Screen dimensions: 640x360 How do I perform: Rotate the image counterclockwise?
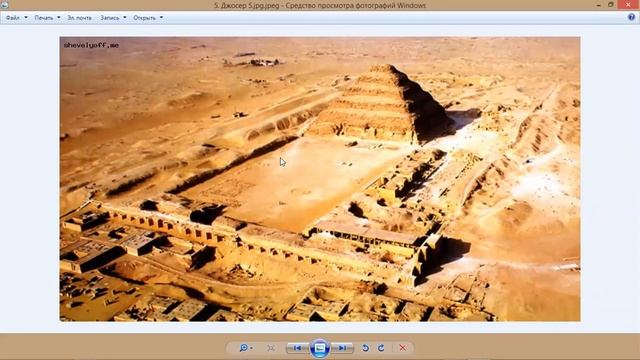[x=365, y=348]
